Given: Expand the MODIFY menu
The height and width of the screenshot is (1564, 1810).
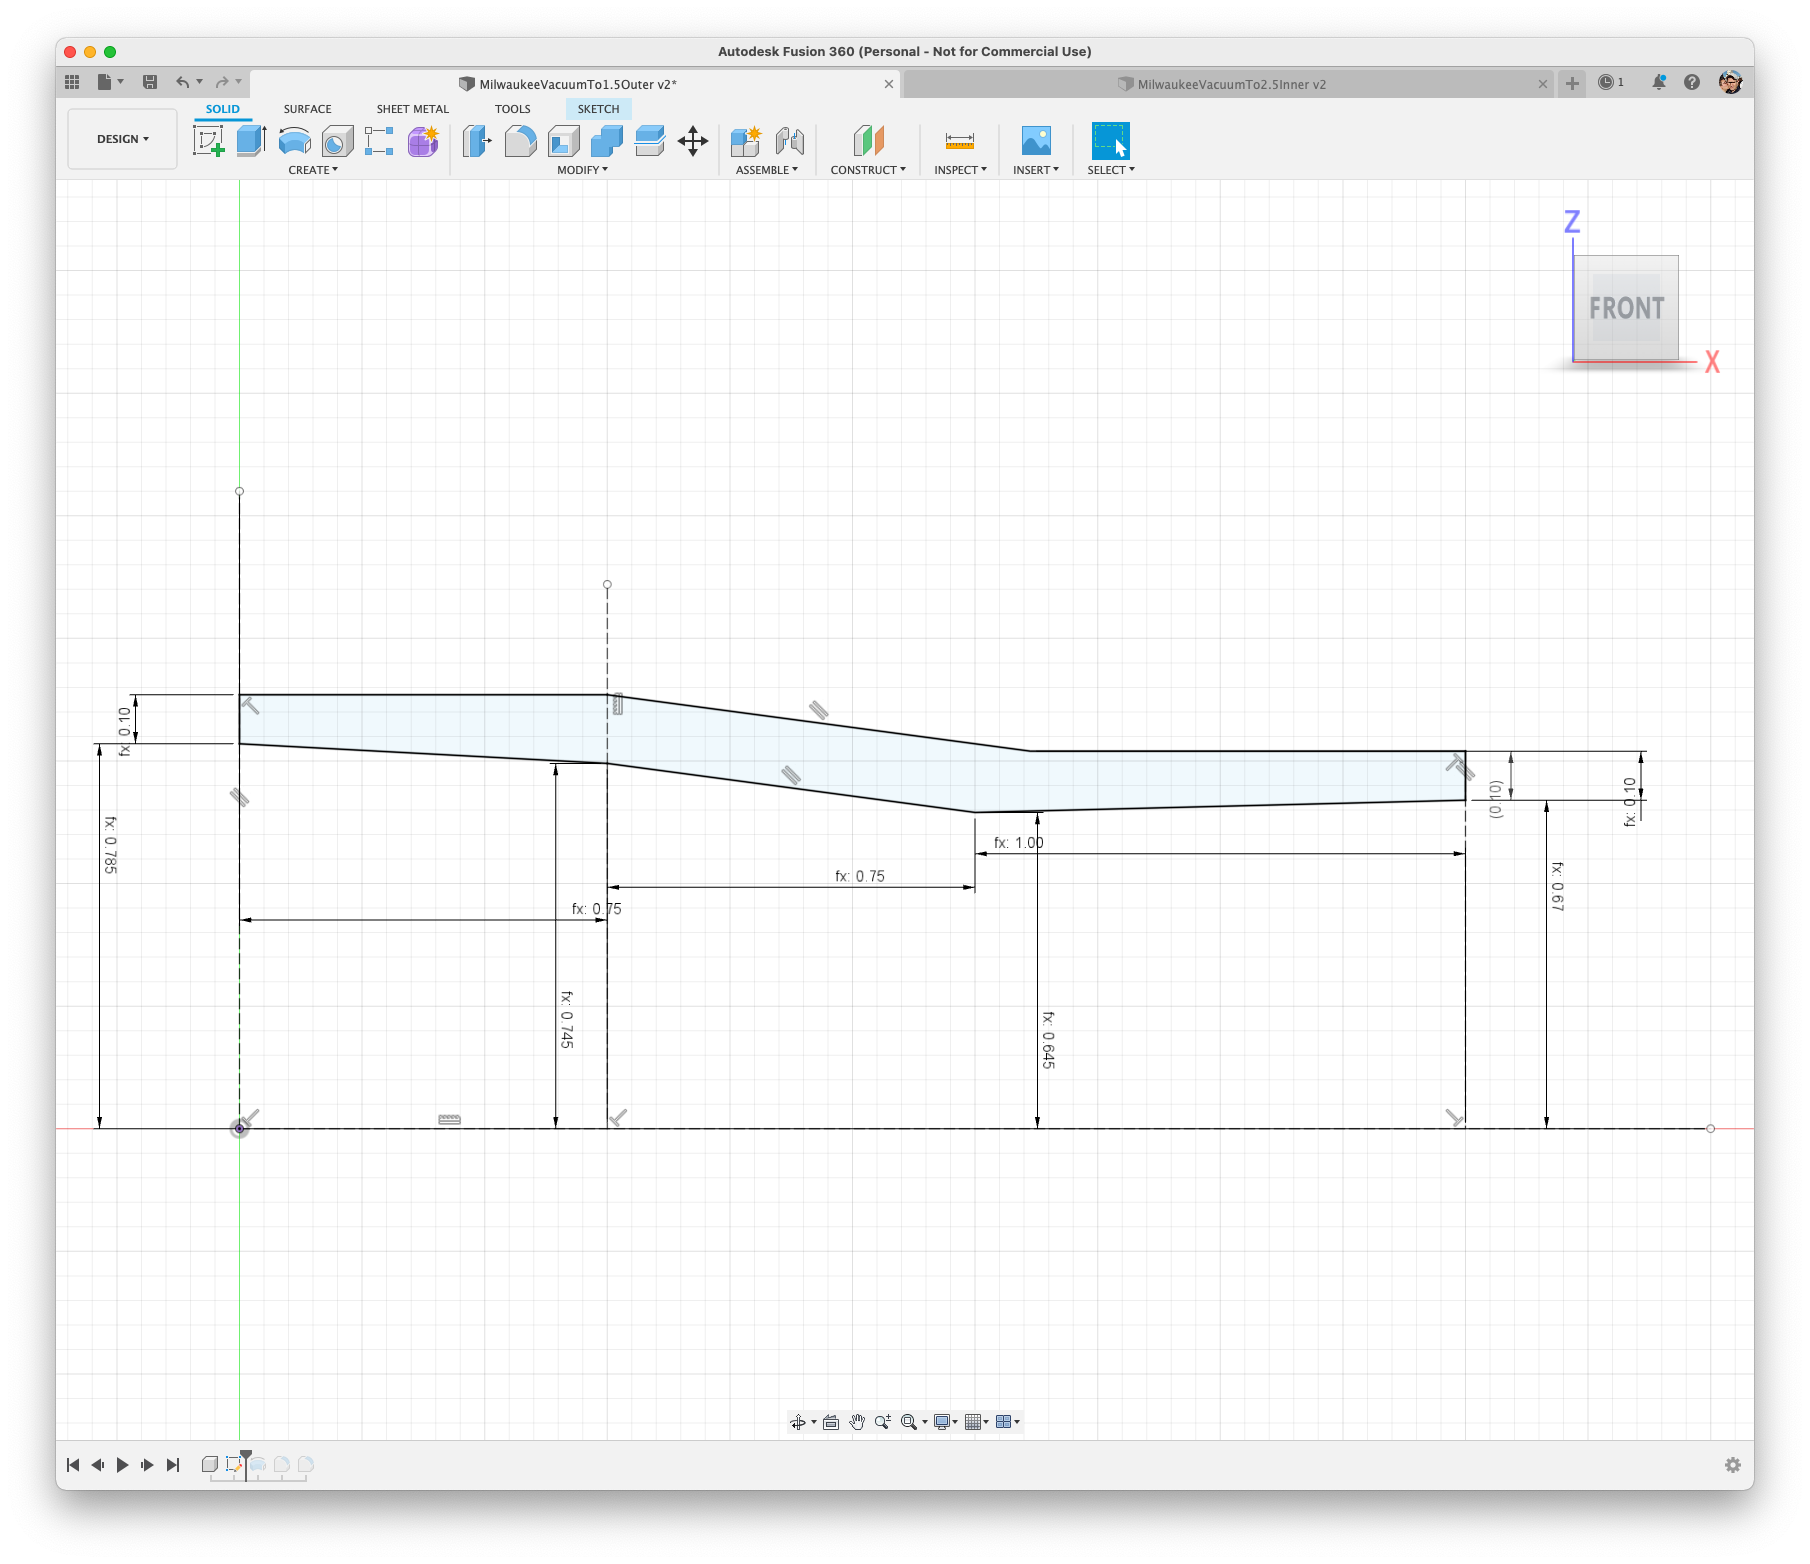Looking at the screenshot, I should click(x=582, y=170).
